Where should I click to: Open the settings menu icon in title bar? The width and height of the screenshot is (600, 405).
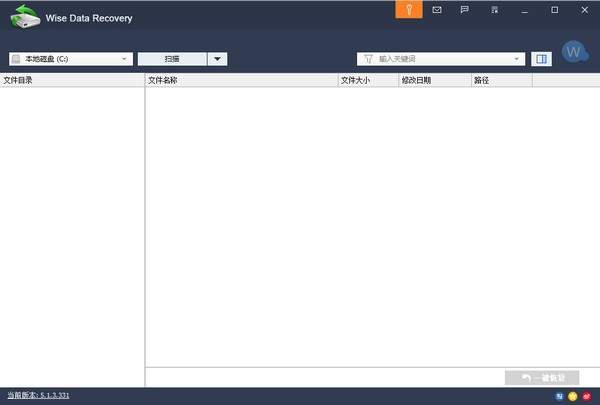(494, 10)
